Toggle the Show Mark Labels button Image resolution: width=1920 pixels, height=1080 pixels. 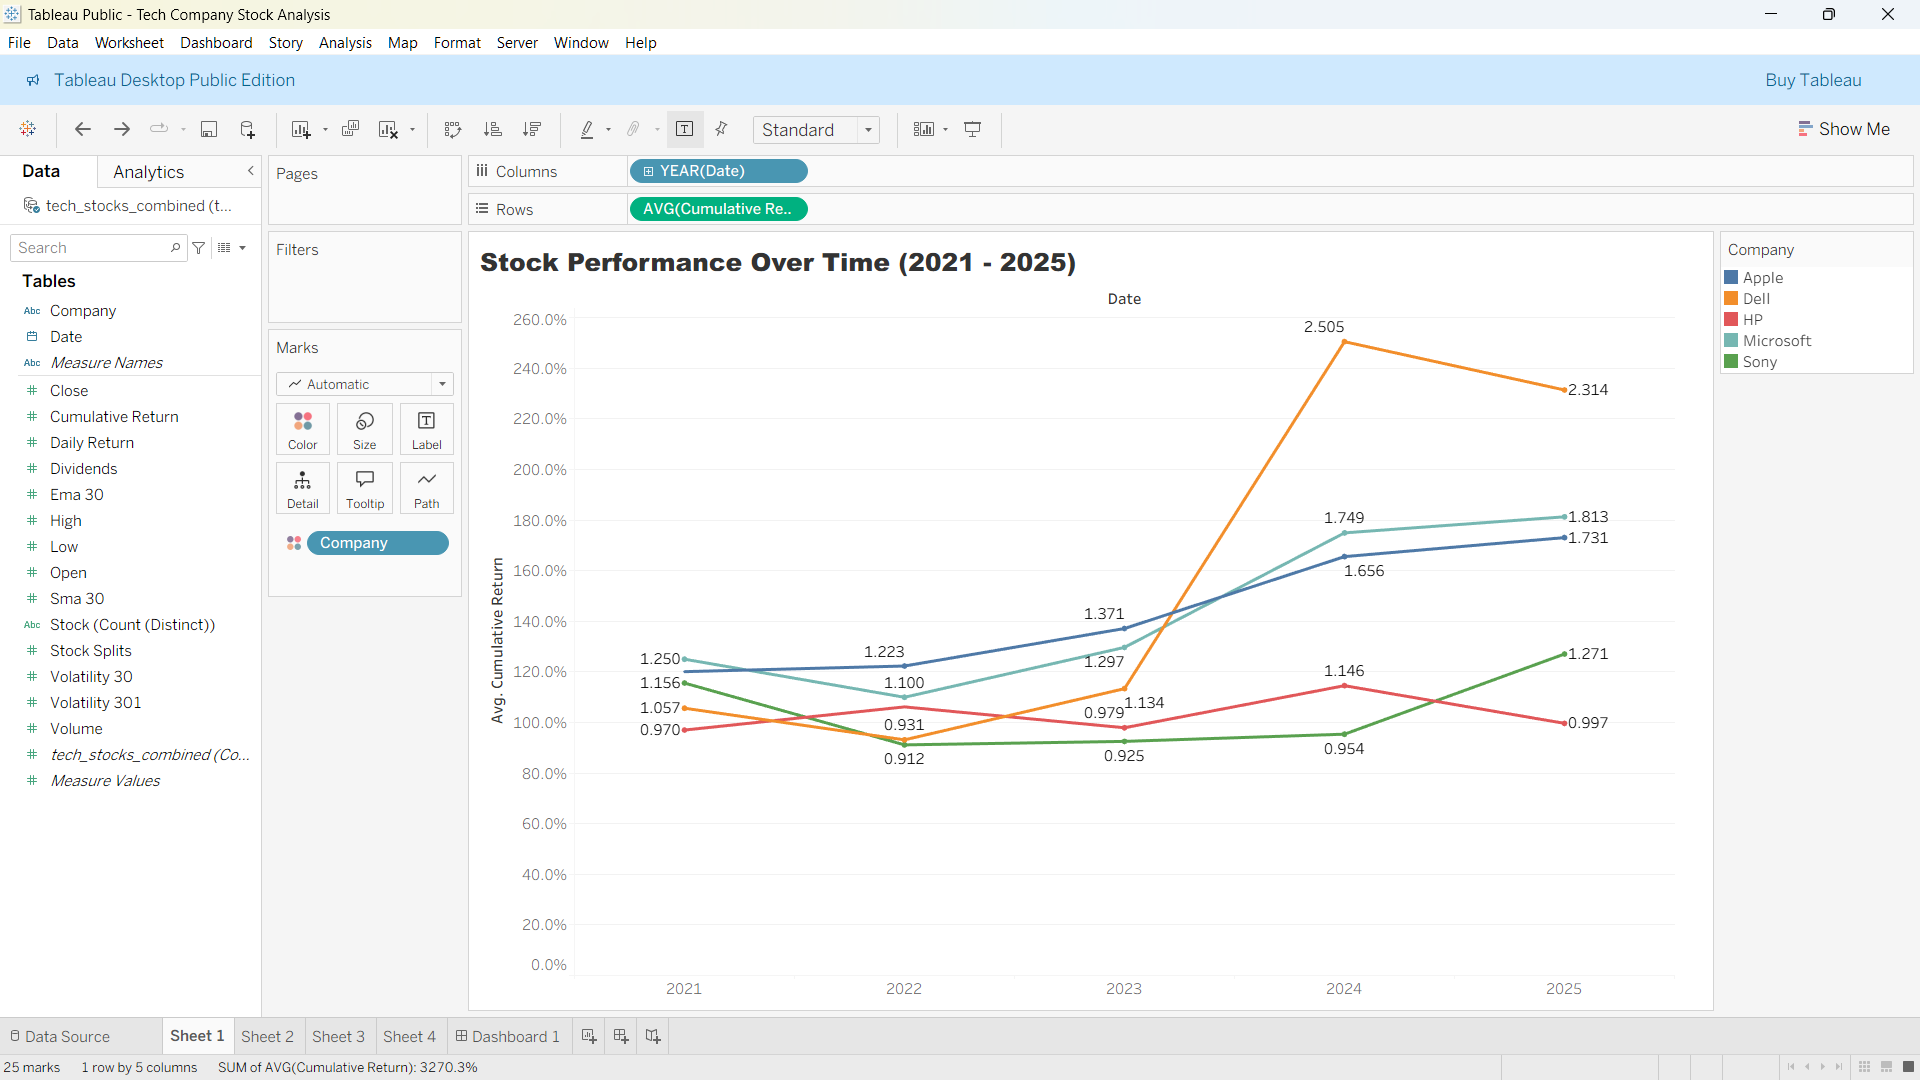click(x=685, y=129)
